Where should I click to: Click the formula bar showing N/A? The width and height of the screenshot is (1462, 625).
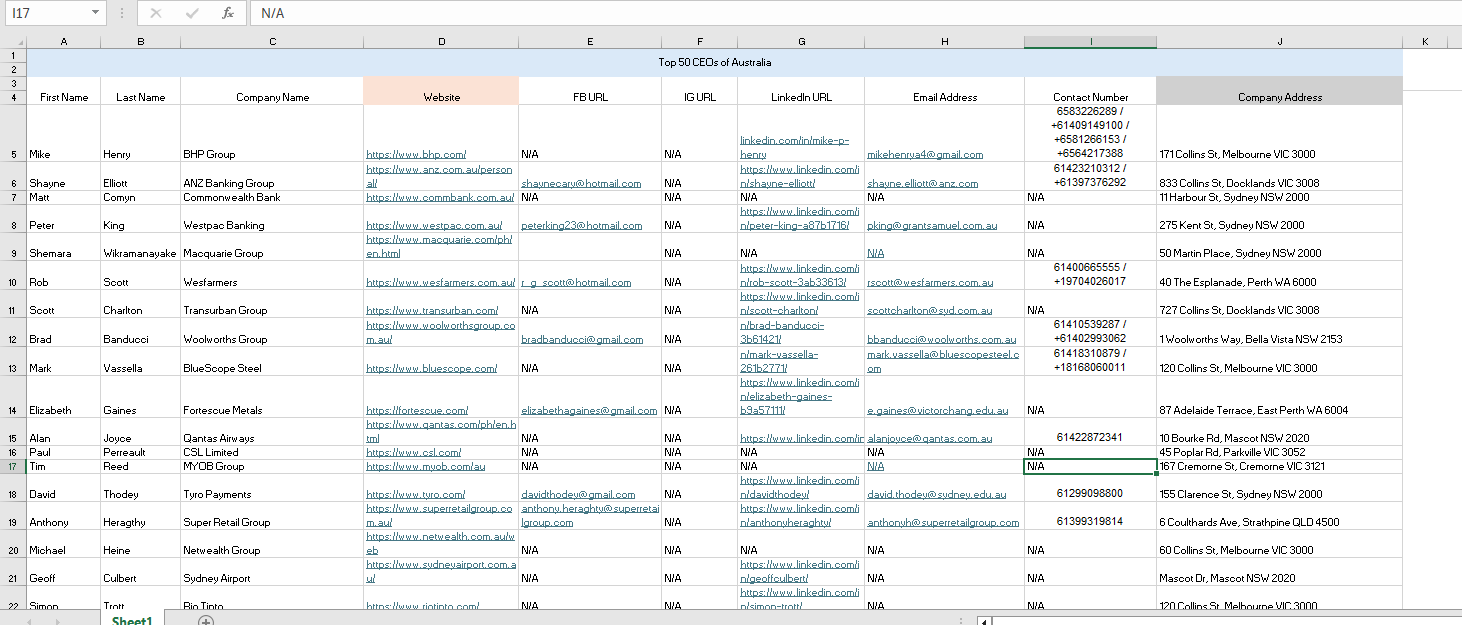[x=855, y=13]
